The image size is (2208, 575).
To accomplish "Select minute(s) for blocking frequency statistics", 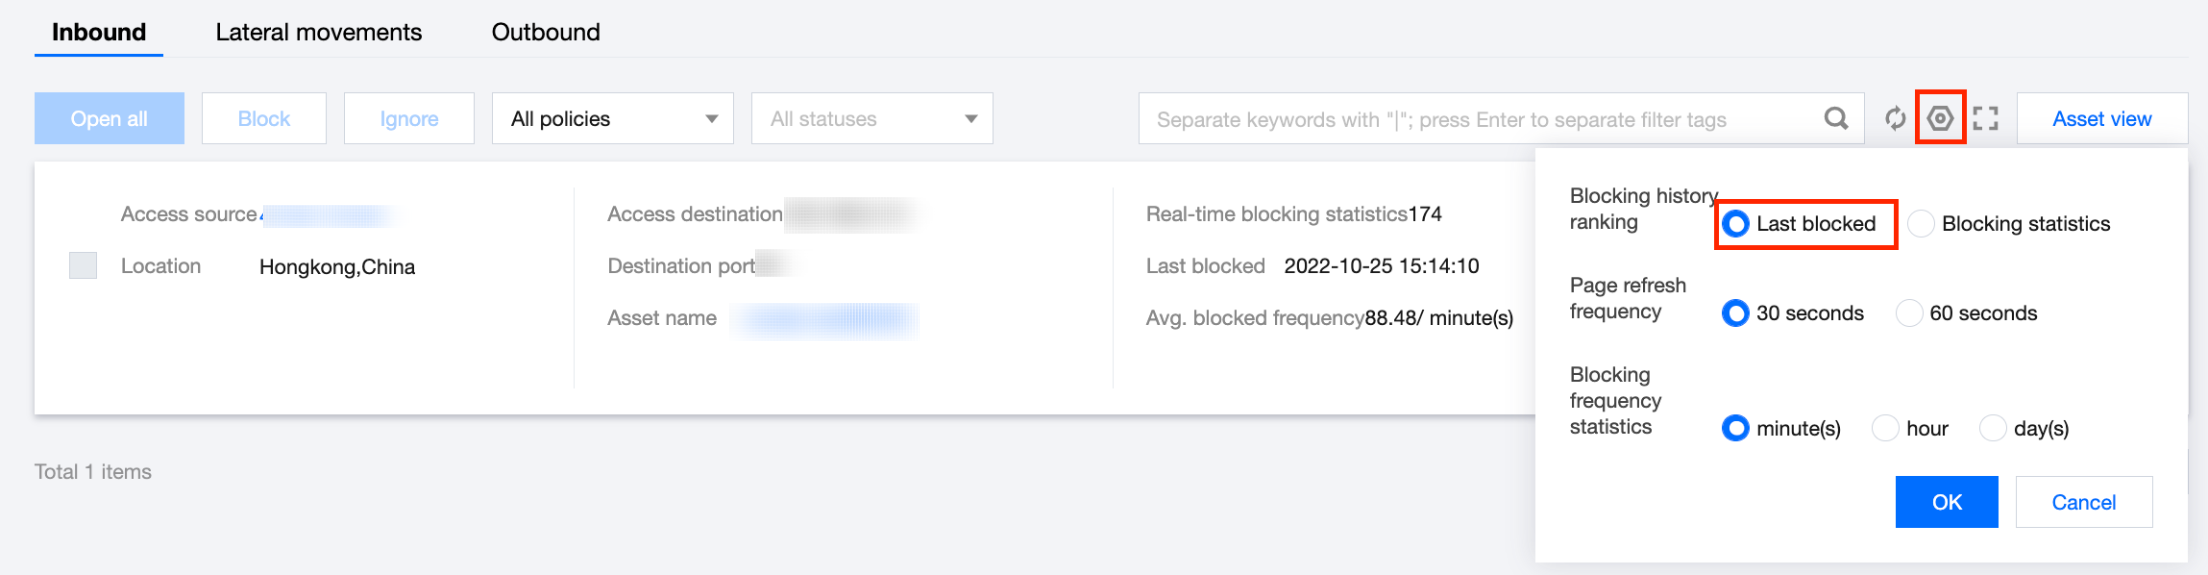I will [1736, 428].
